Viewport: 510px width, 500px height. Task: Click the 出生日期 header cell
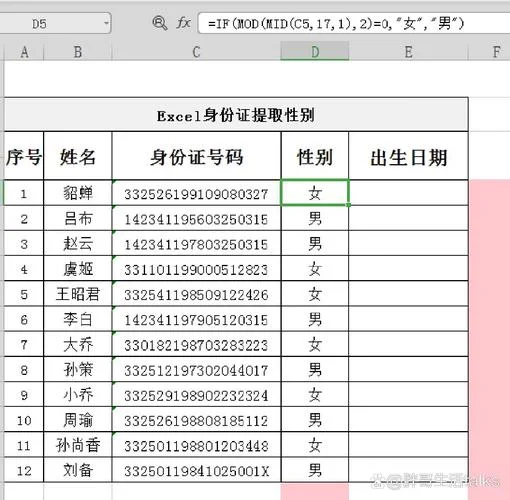pos(408,156)
